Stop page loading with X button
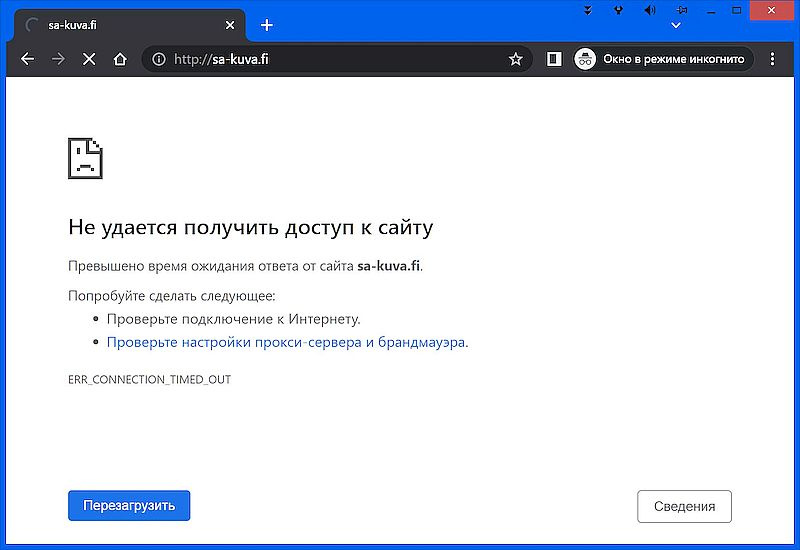Image resolution: width=800 pixels, height=550 pixels. [x=89, y=59]
